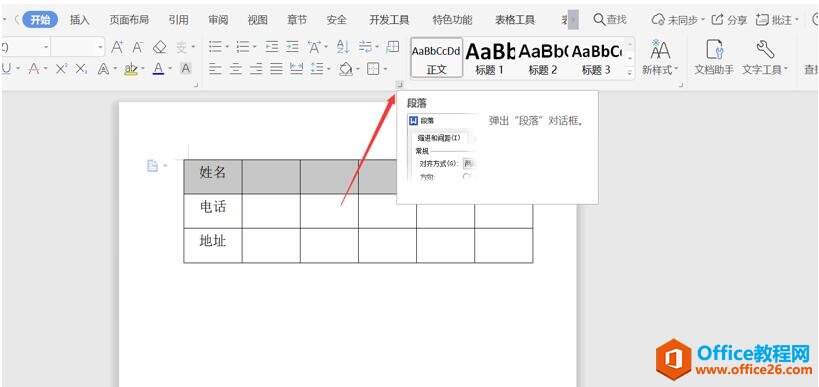The width and height of the screenshot is (819, 387).
Task: Toggle character shading A button
Action: pyautogui.click(x=185, y=68)
